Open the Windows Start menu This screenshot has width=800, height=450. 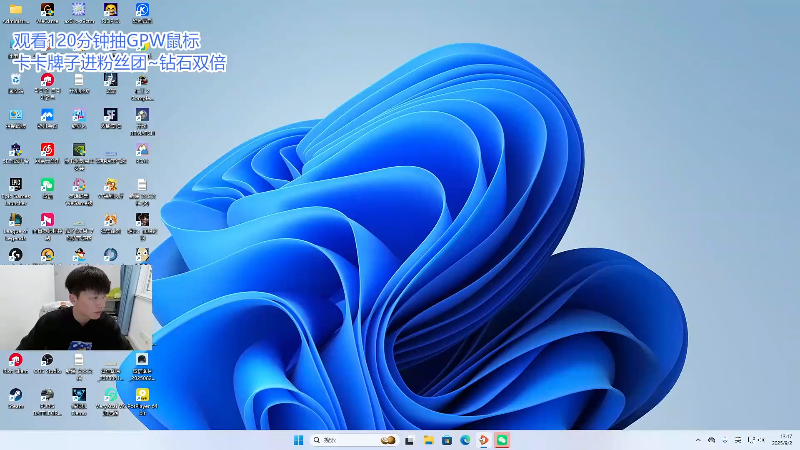click(x=298, y=440)
